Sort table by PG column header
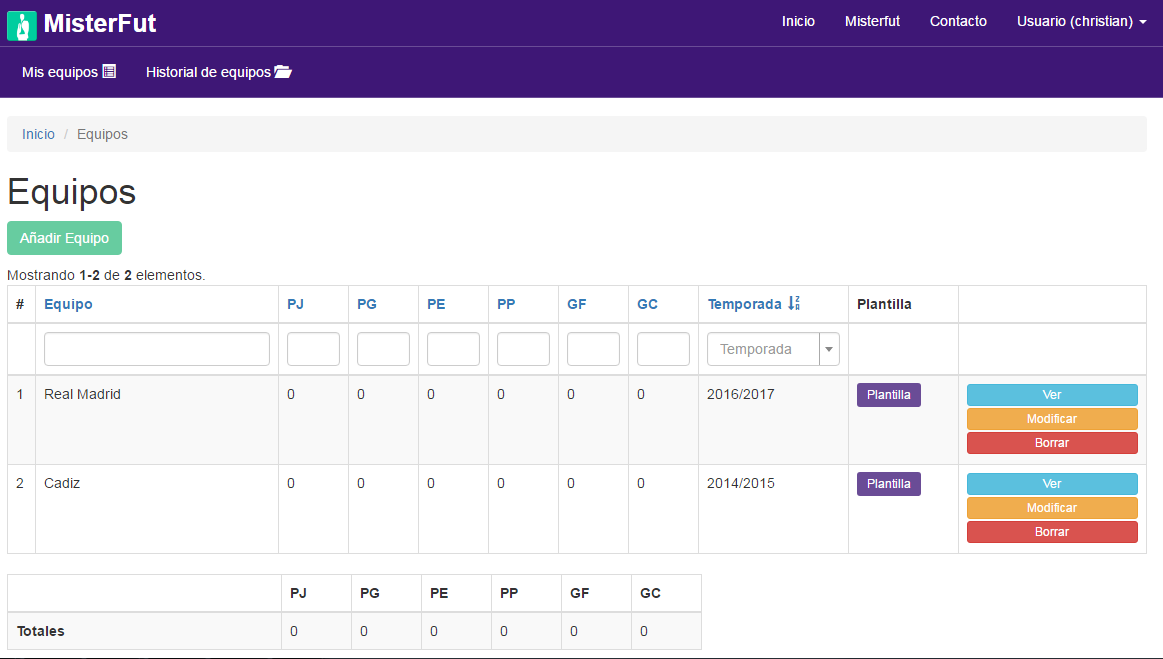1163x659 pixels. pyautogui.click(x=366, y=304)
